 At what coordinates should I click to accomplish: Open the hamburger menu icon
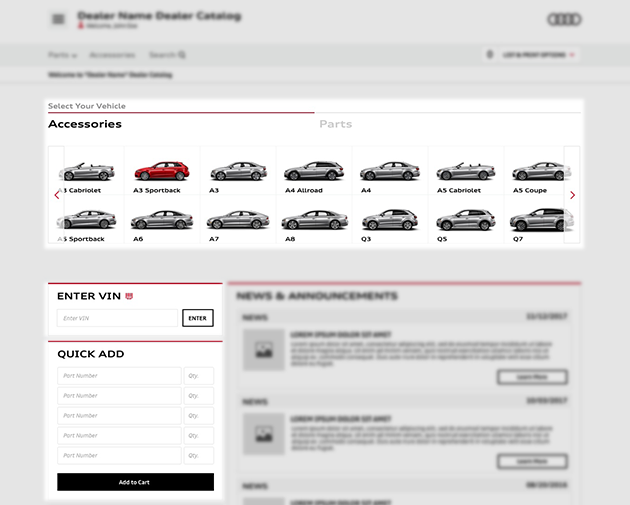[58, 19]
